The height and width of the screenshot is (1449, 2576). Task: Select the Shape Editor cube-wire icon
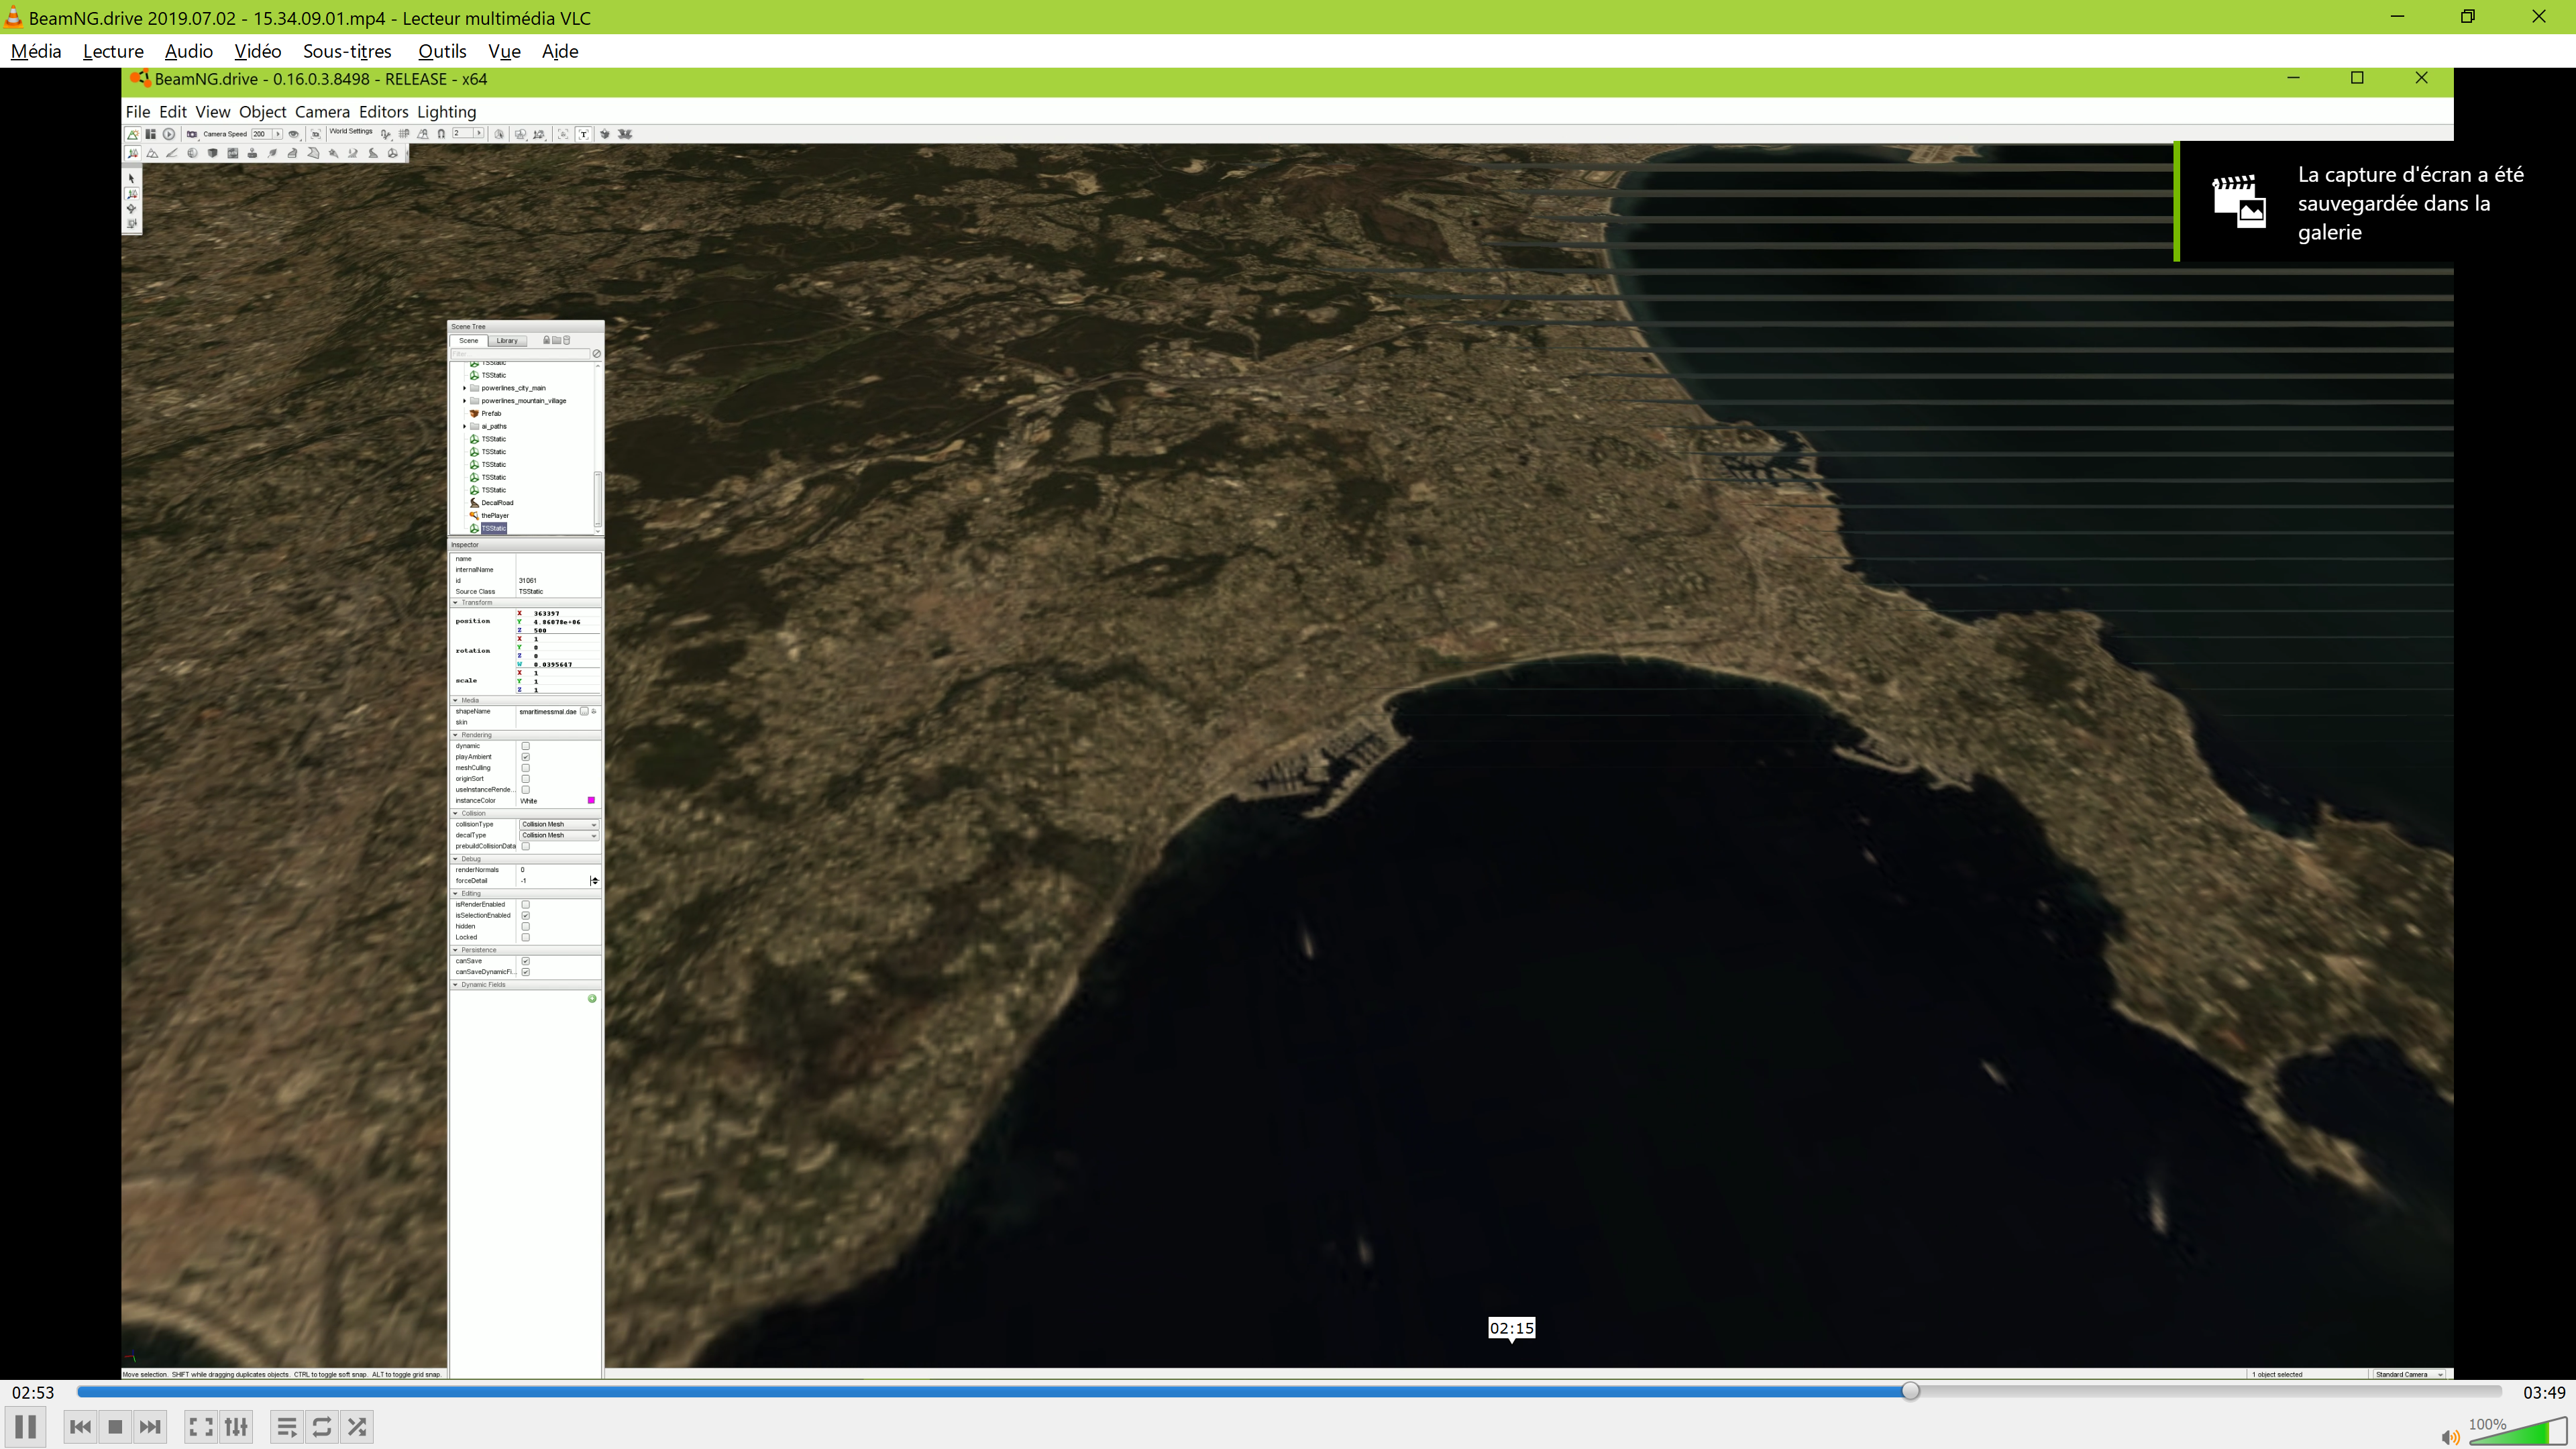pos(393,154)
